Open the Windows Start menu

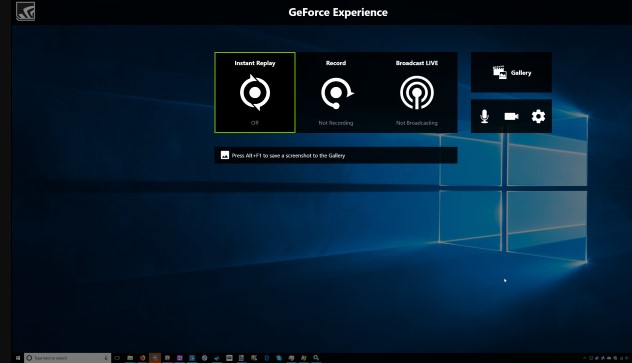point(18,358)
